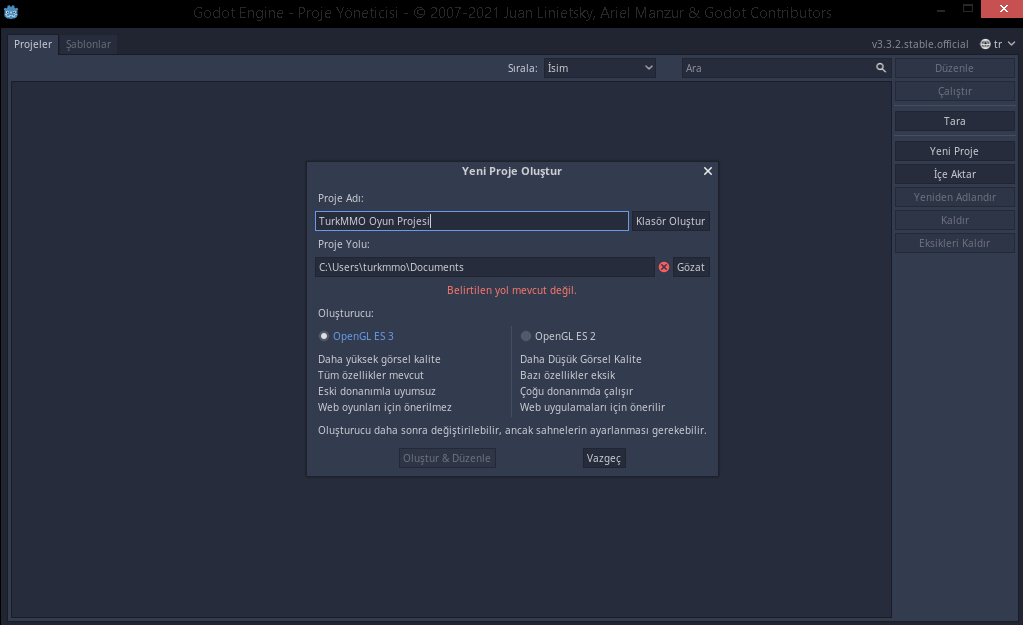The image size is (1023, 625).
Task: Click the Düzenle button
Action: pyautogui.click(x=954, y=68)
